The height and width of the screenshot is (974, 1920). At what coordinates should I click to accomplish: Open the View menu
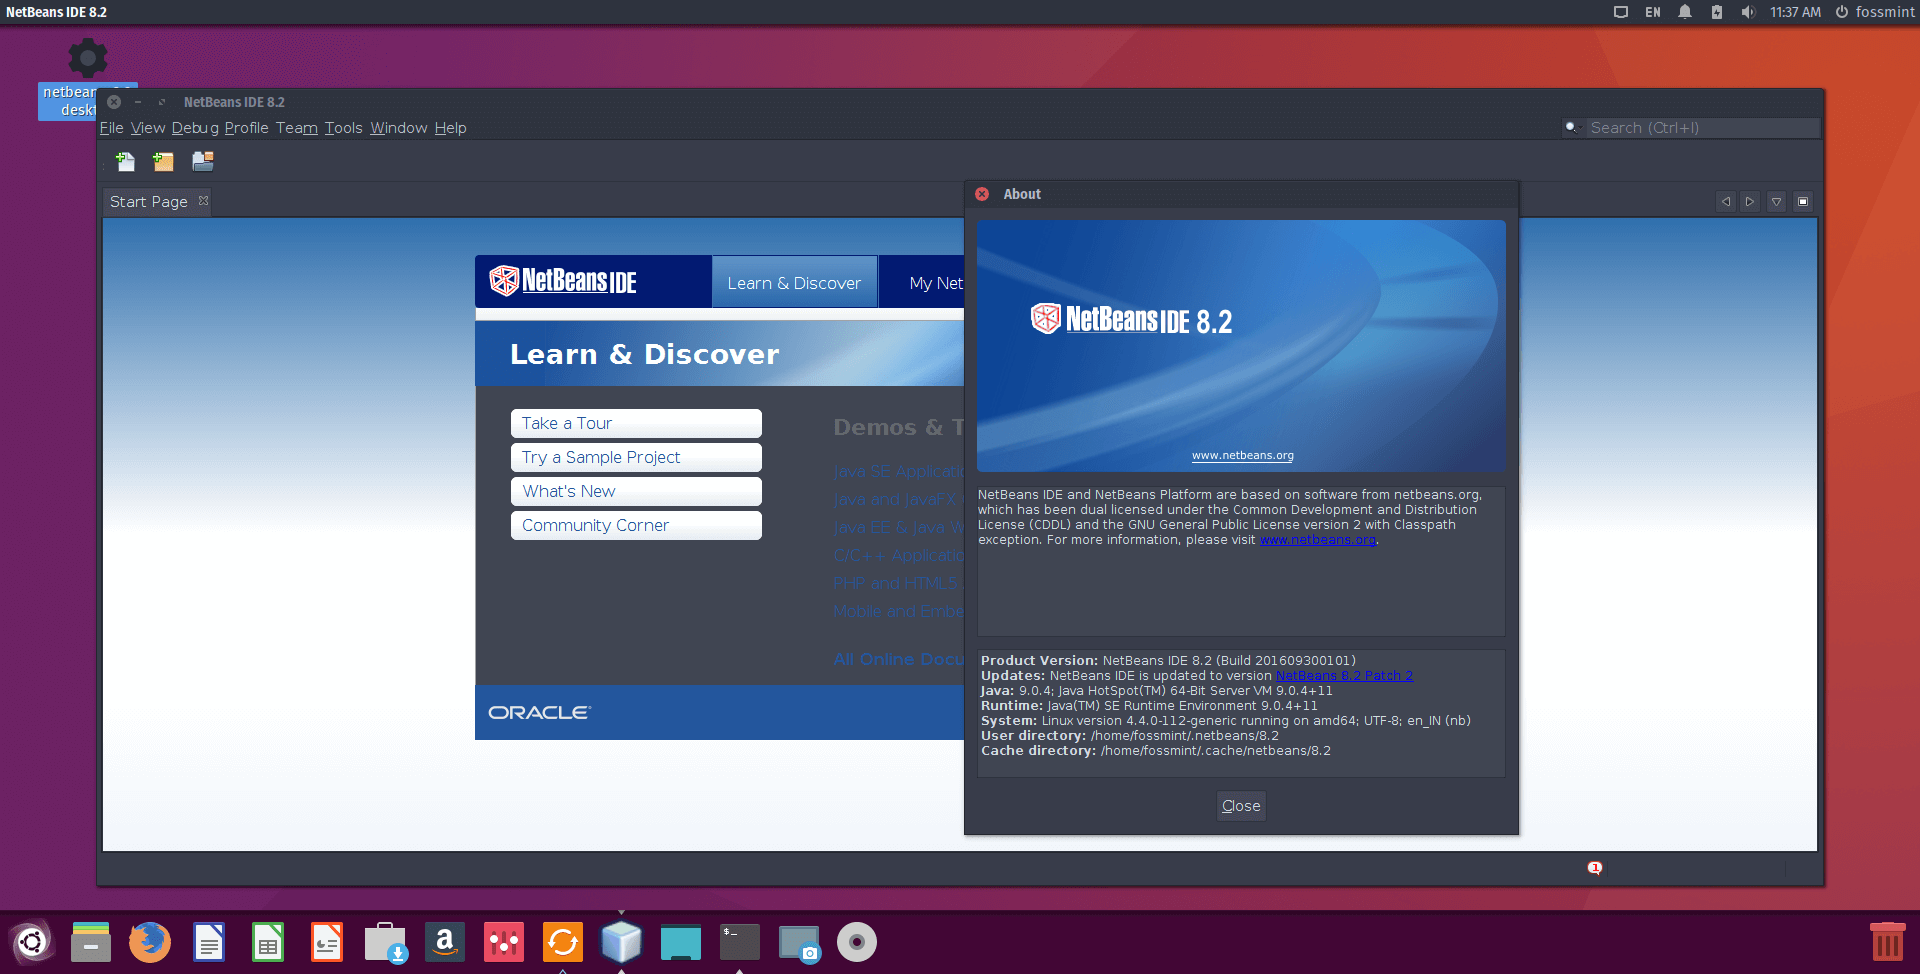pos(148,128)
